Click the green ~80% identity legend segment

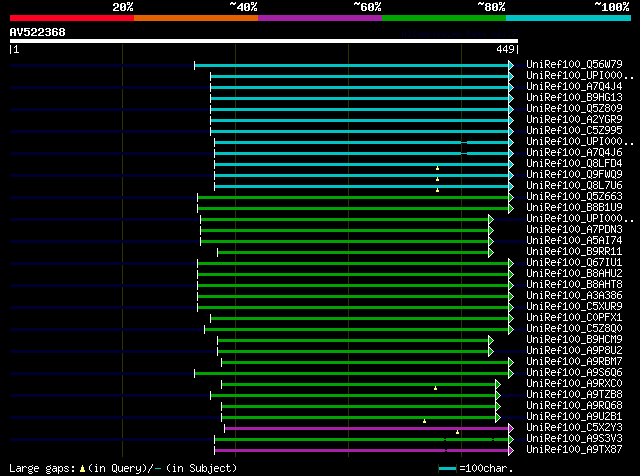[444, 18]
